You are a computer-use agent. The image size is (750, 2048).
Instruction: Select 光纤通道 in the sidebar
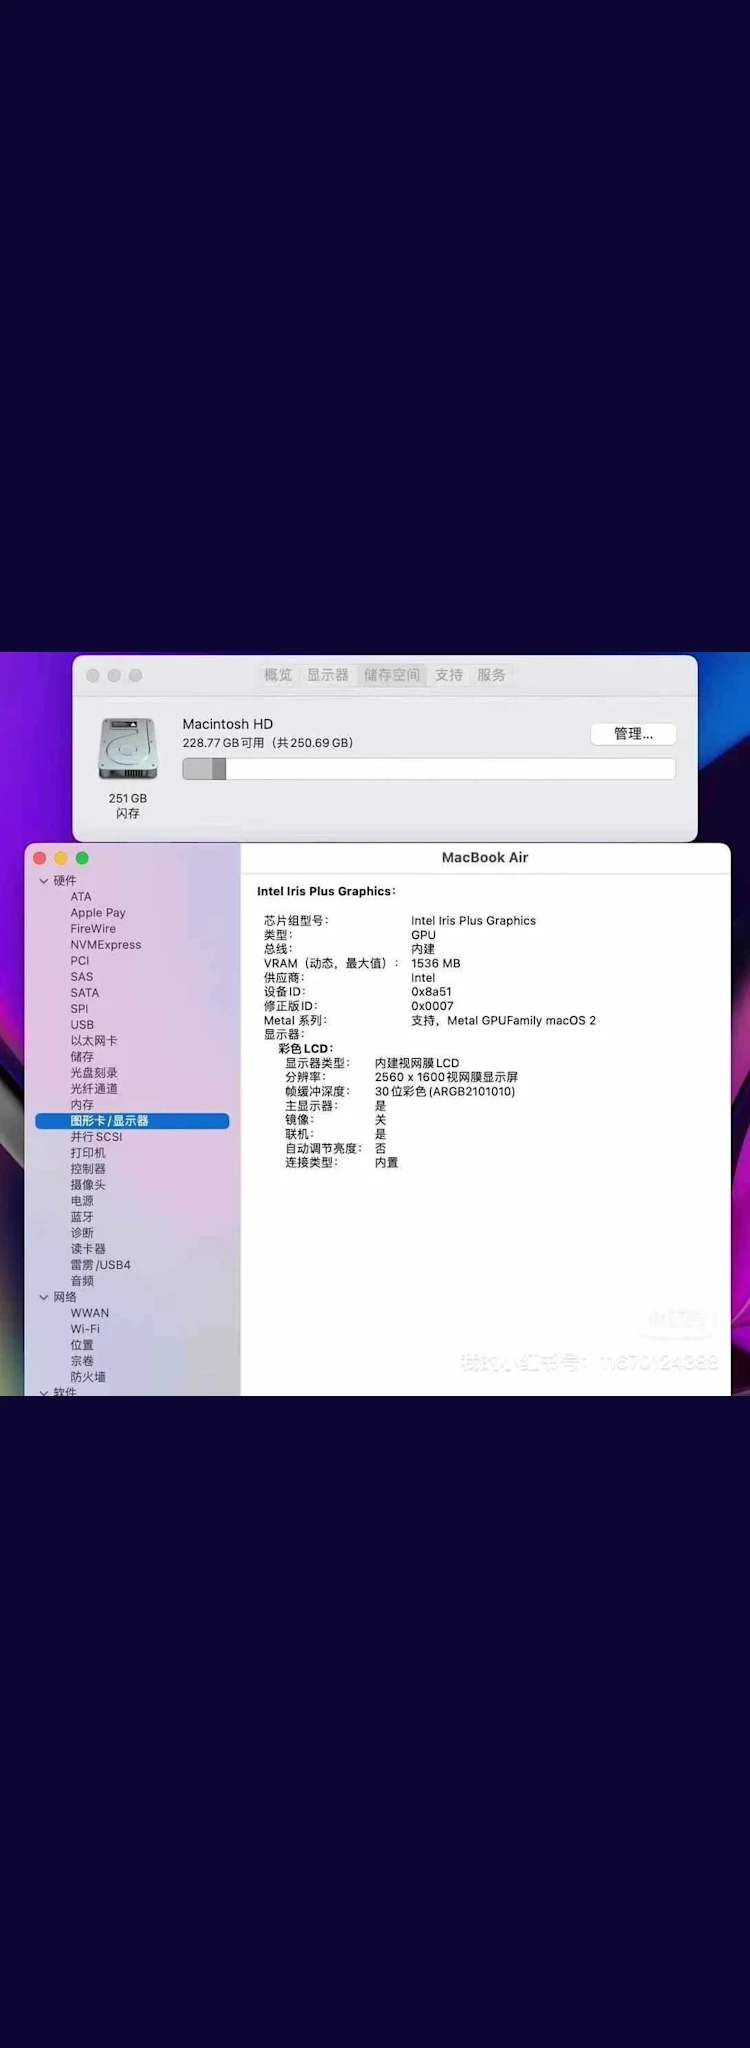click(x=94, y=1089)
